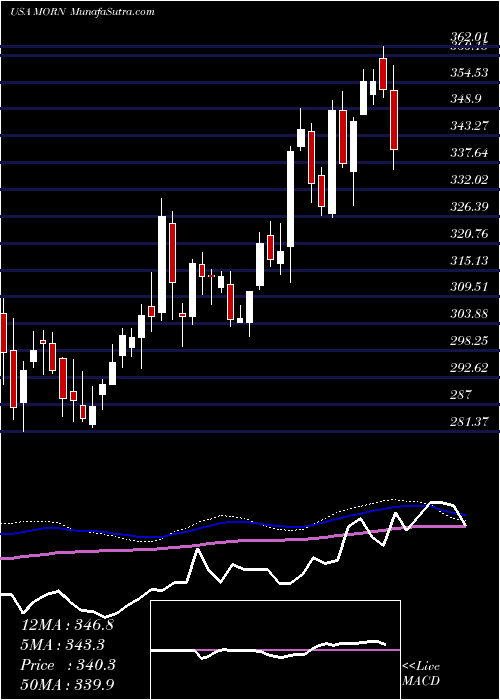Click the 50MA : 339.9 readout

point(68,685)
